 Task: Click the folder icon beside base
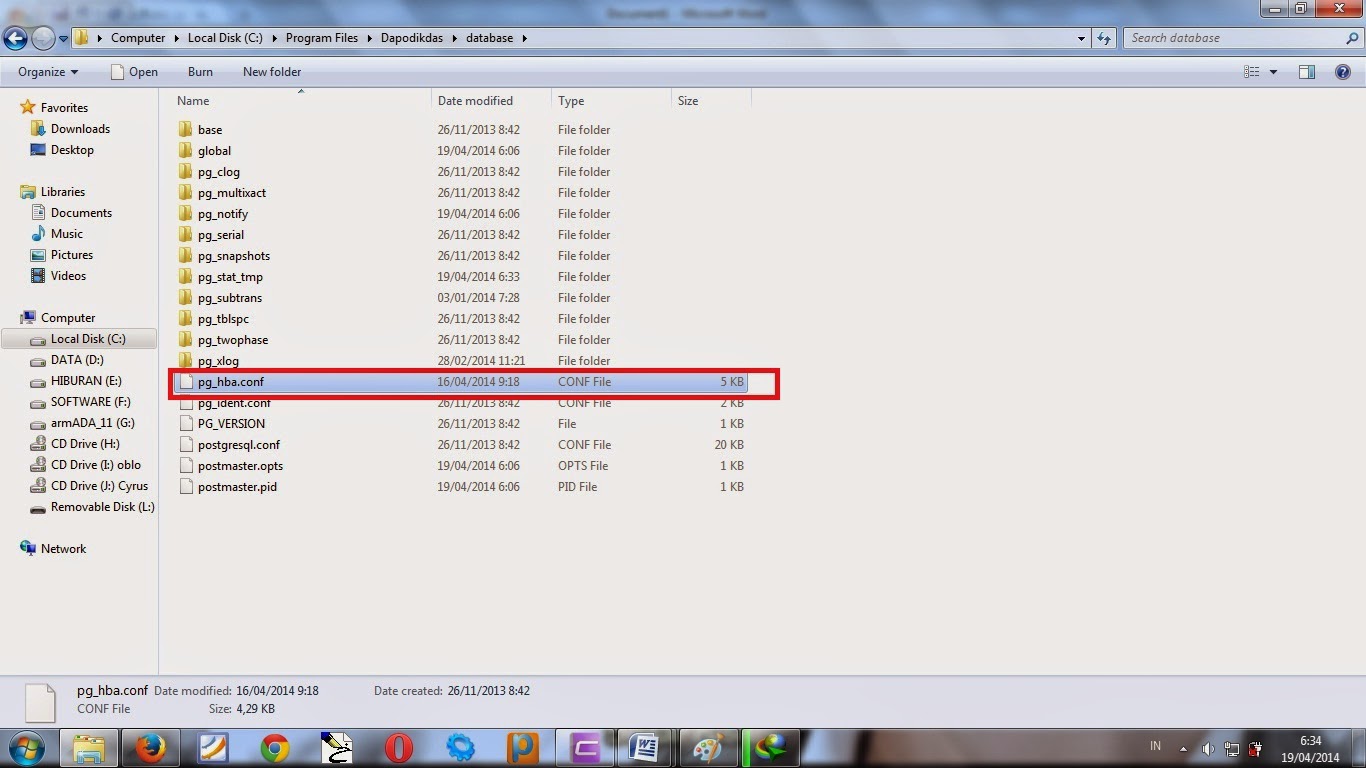pos(185,130)
